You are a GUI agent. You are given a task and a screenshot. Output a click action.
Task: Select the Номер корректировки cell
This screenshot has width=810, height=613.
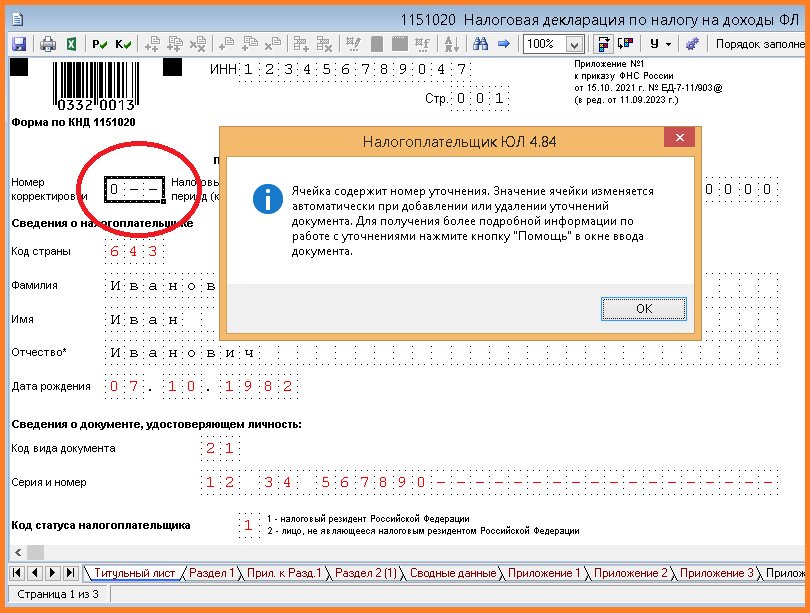tap(134, 190)
